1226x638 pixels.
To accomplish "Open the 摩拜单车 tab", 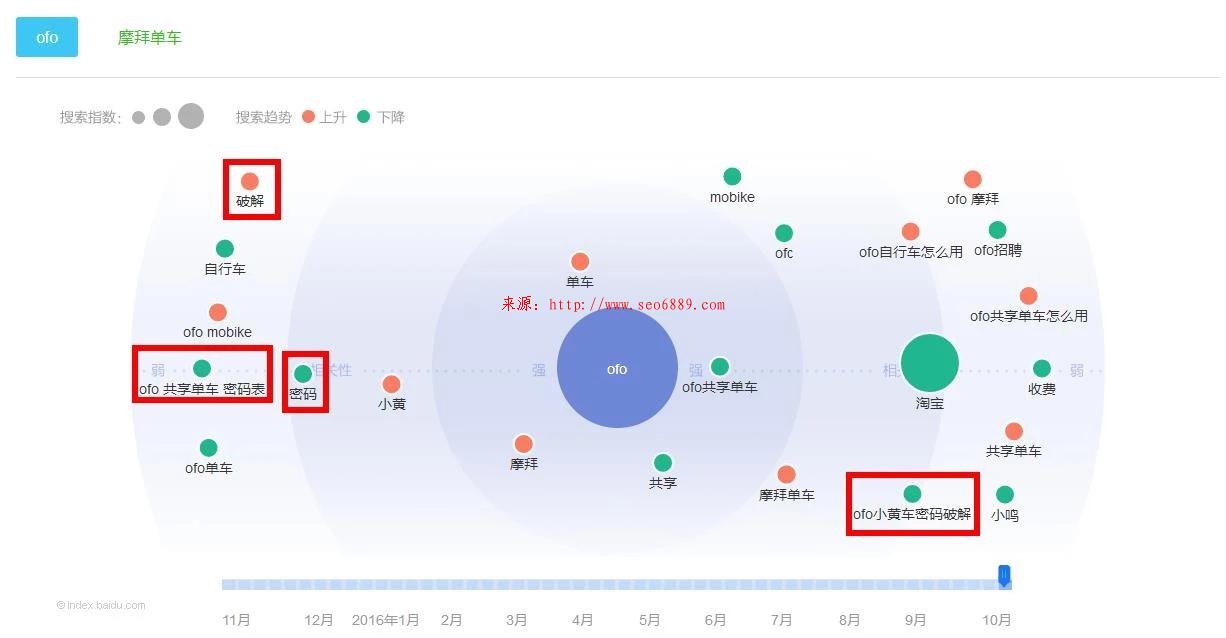I will point(149,37).
